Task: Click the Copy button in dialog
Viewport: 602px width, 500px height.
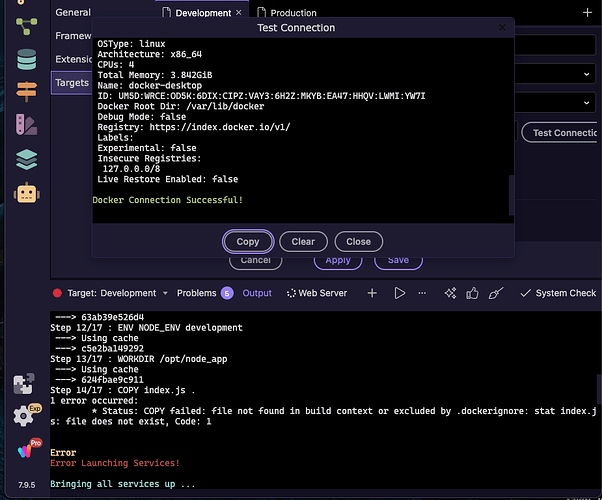Action: (248, 242)
